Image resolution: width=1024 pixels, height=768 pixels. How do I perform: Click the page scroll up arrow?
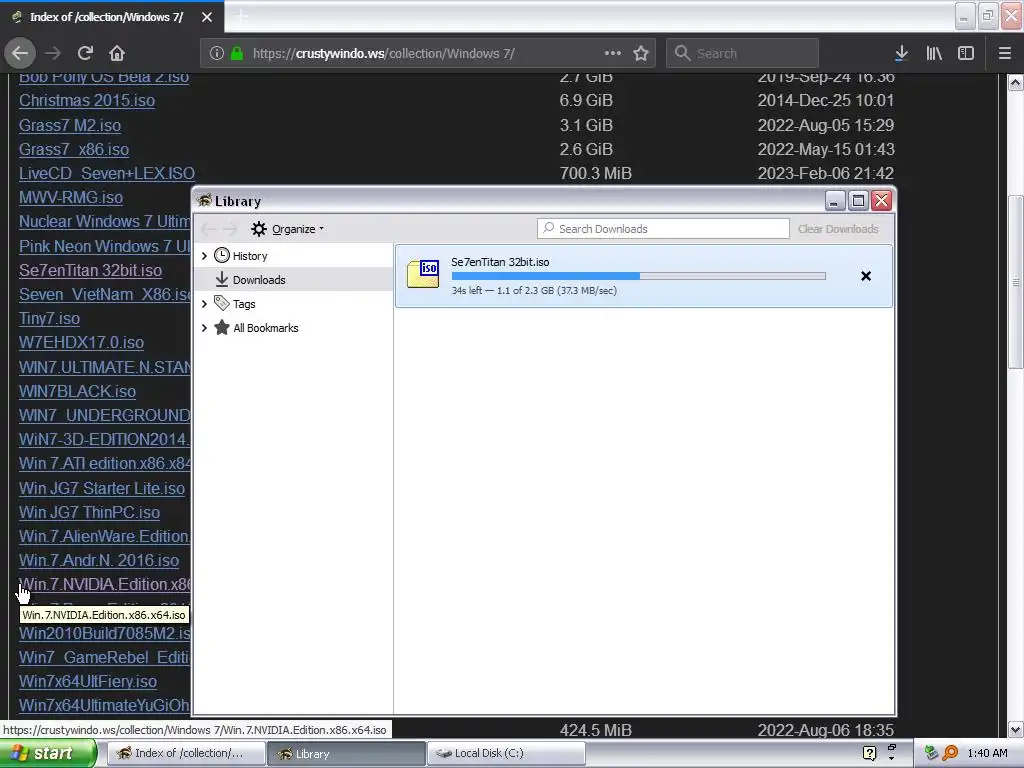(1015, 83)
